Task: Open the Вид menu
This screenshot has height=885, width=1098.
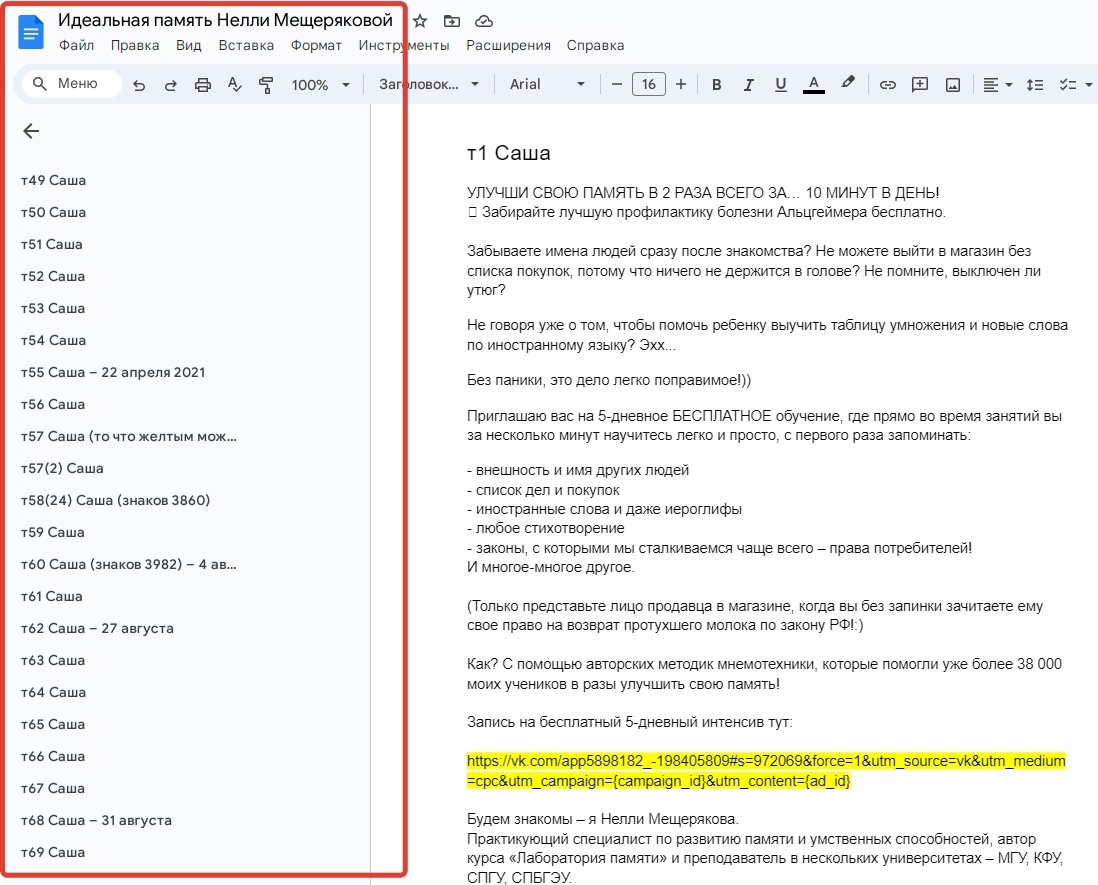Action: click(188, 46)
